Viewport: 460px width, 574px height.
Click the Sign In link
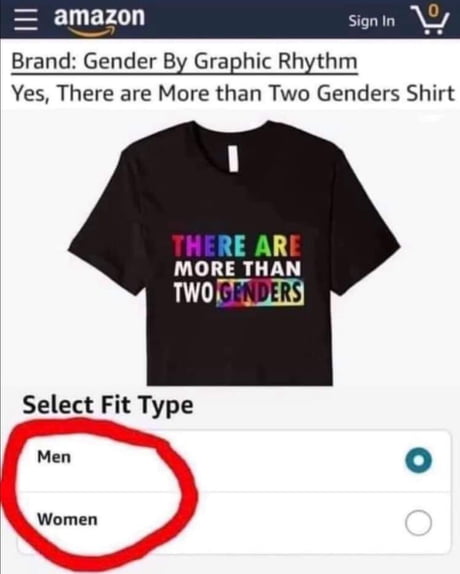(x=371, y=21)
